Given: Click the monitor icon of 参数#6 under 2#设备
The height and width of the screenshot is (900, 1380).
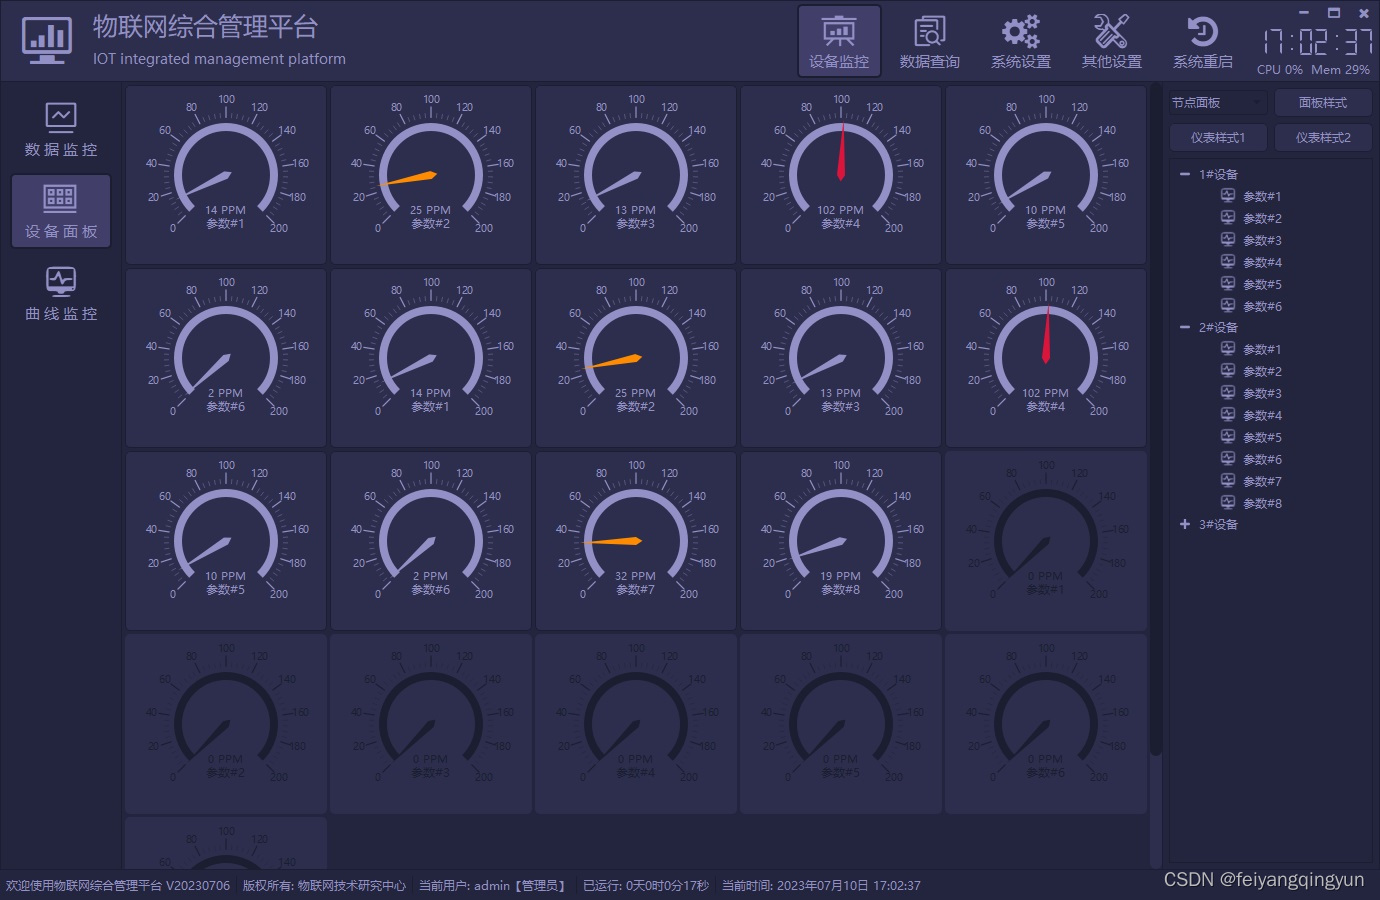Looking at the screenshot, I should coord(1228,459).
